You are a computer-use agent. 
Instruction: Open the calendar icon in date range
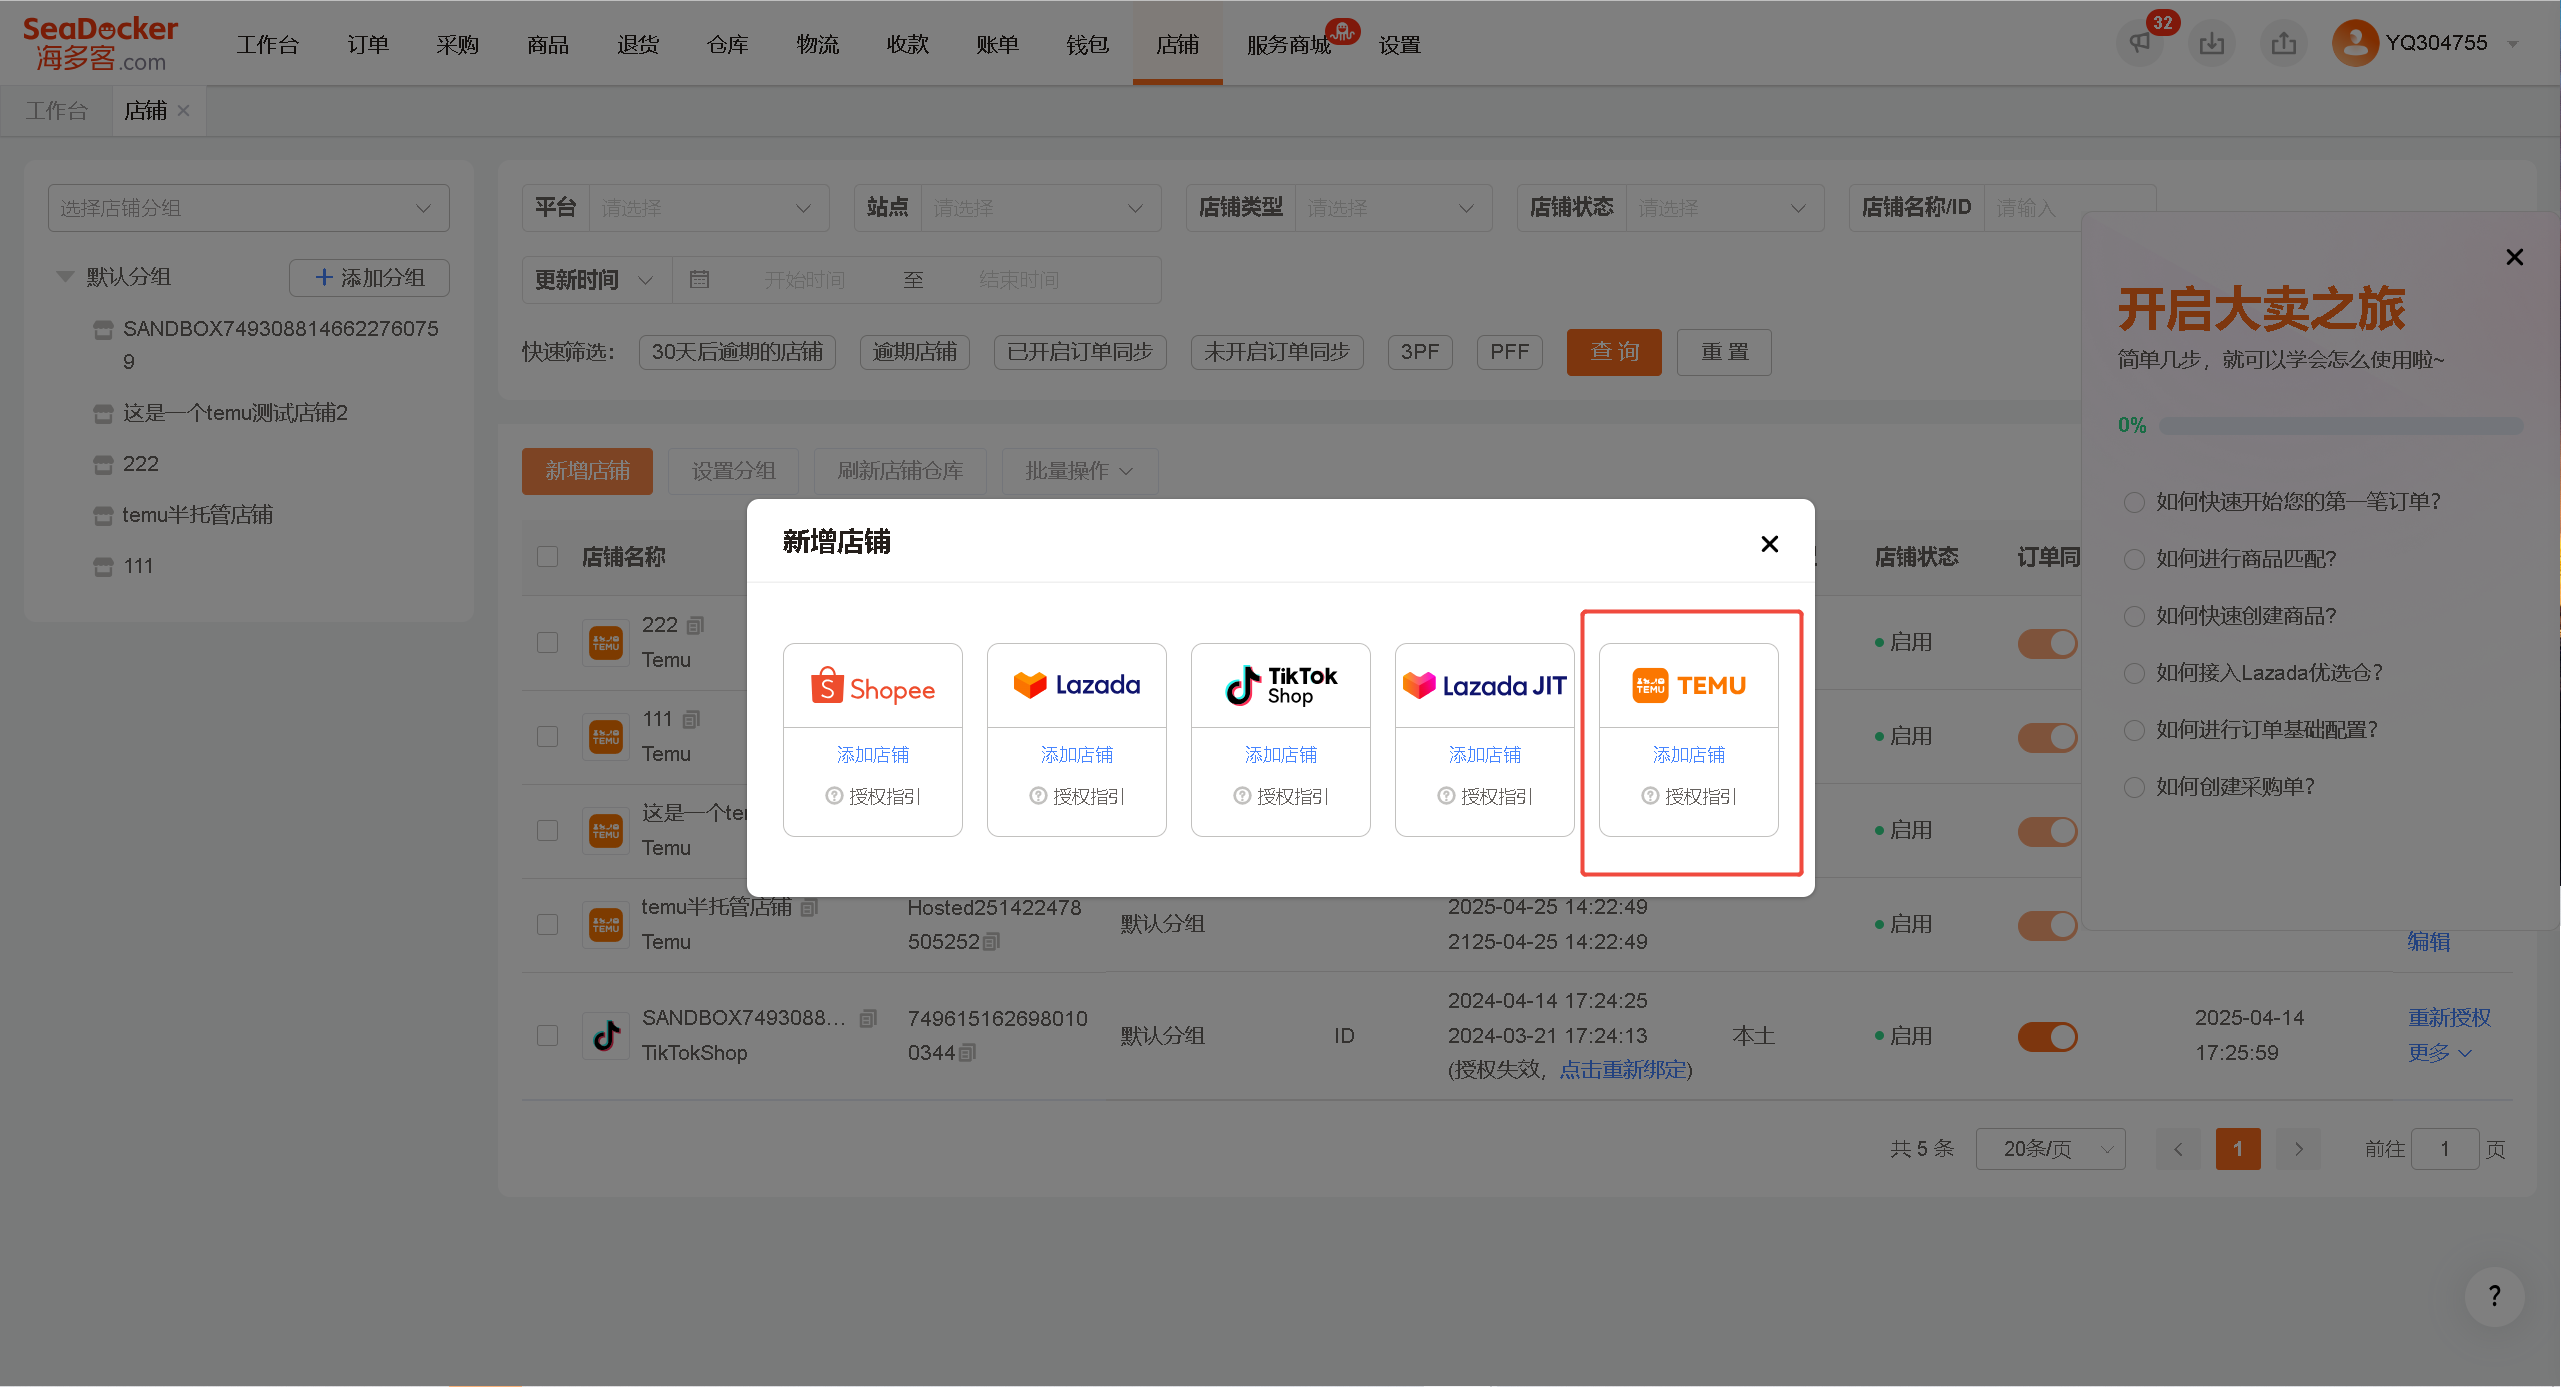point(699,279)
